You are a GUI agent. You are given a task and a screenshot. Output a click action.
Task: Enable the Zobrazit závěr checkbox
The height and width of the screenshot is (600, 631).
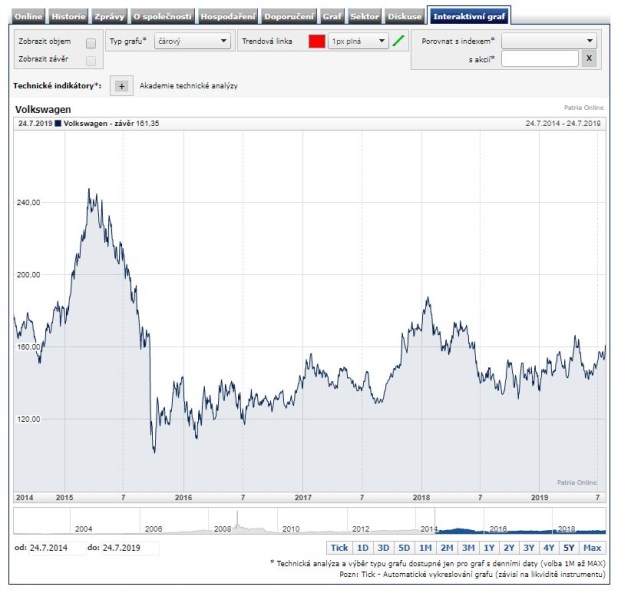pos(91,60)
